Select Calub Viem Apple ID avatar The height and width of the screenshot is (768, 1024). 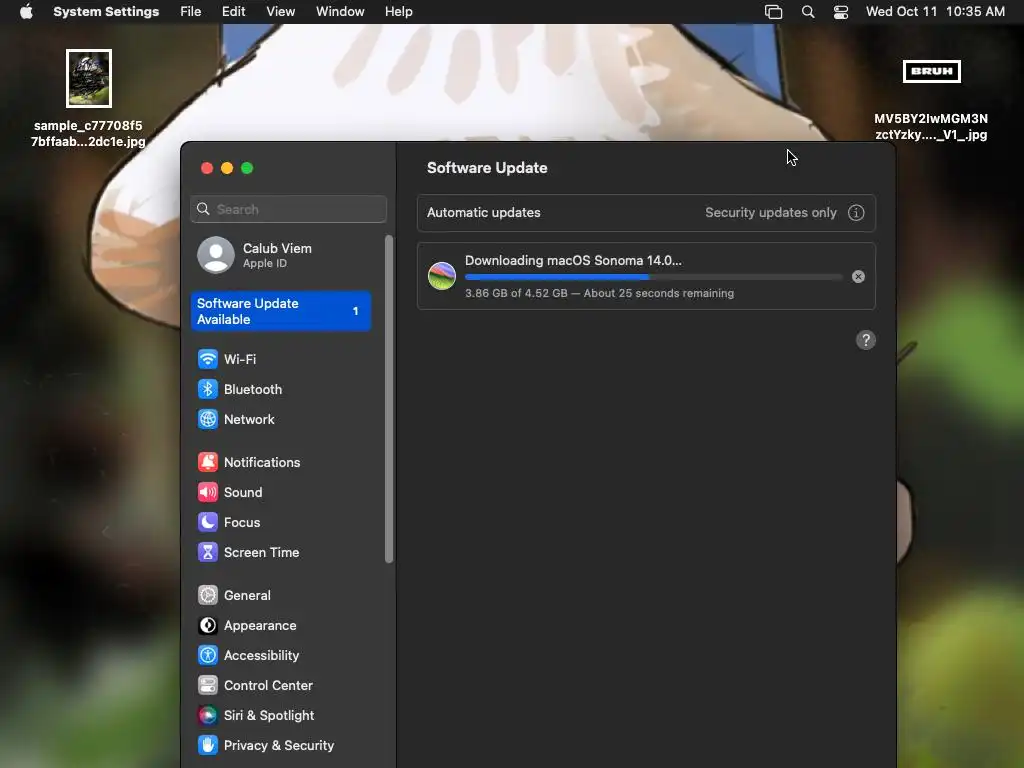click(x=216, y=255)
